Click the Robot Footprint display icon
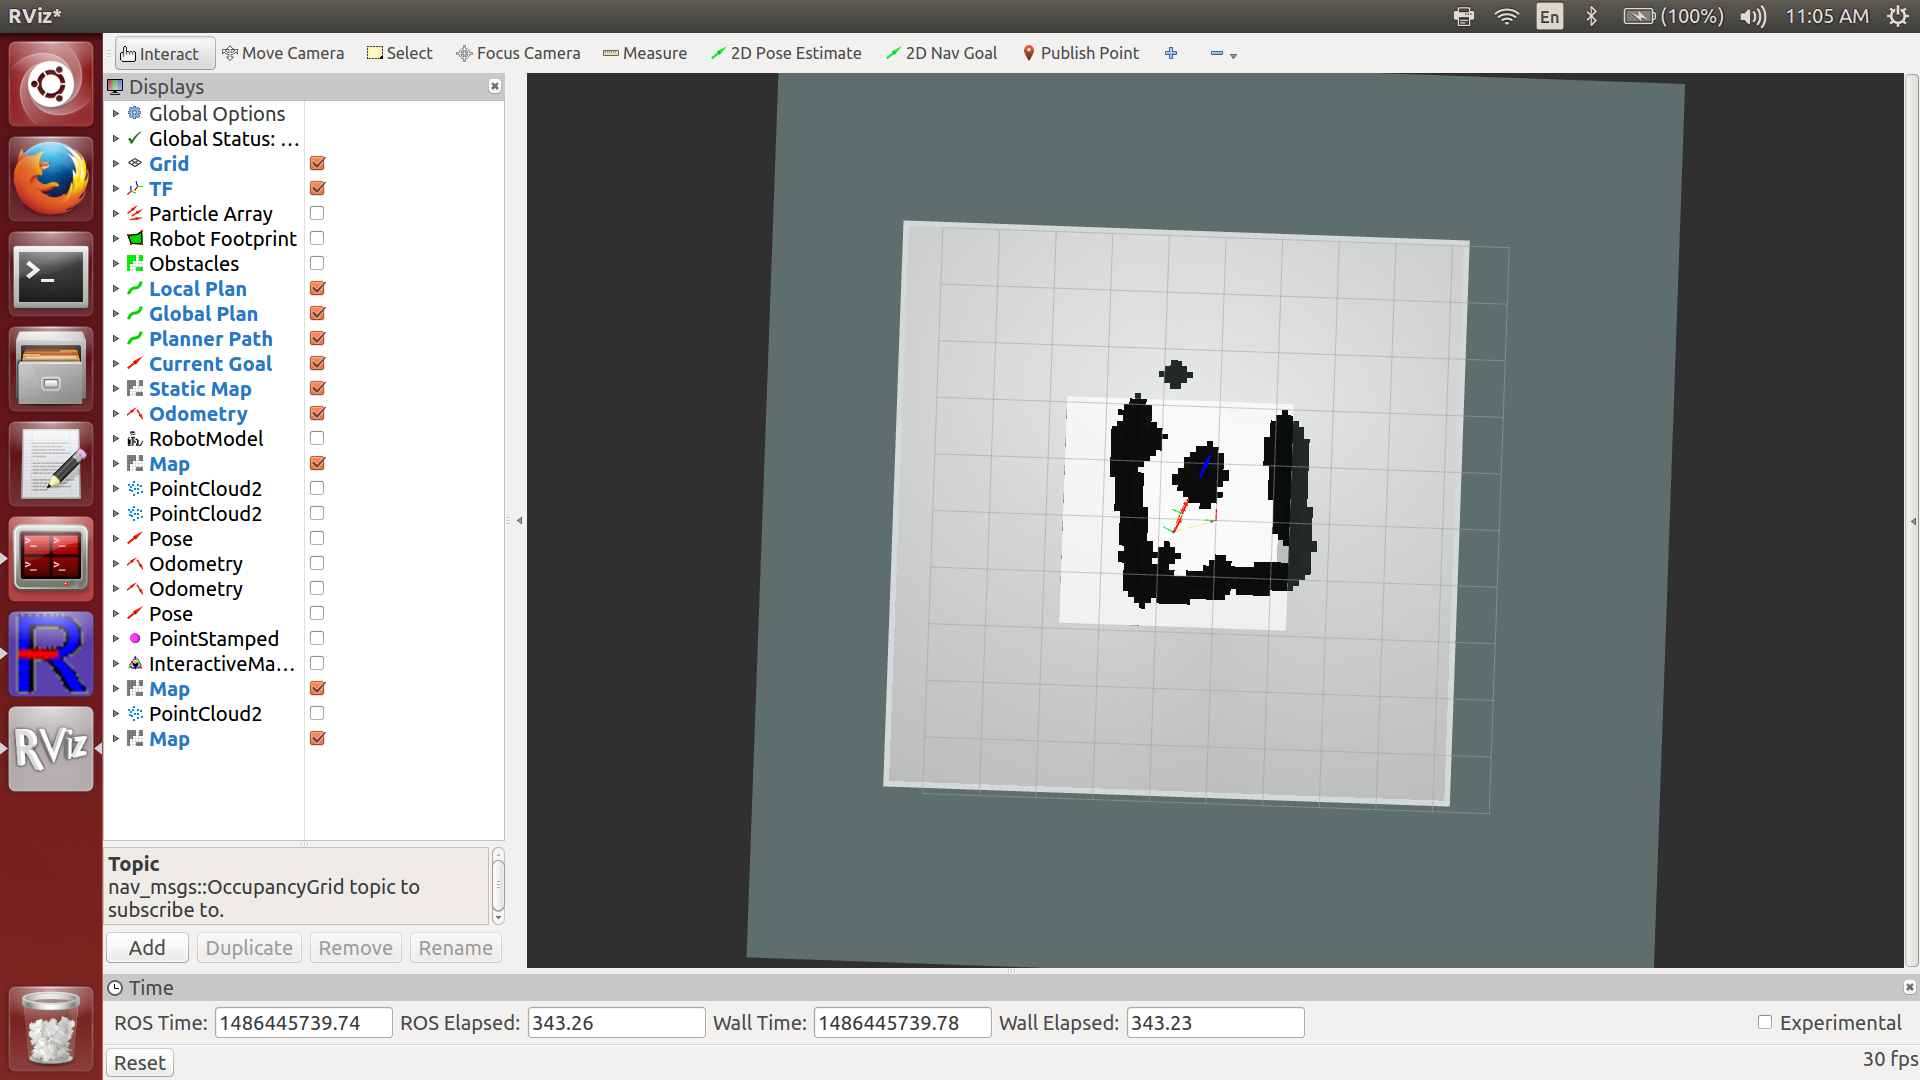Viewport: 1920px width, 1080px height. [x=135, y=239]
